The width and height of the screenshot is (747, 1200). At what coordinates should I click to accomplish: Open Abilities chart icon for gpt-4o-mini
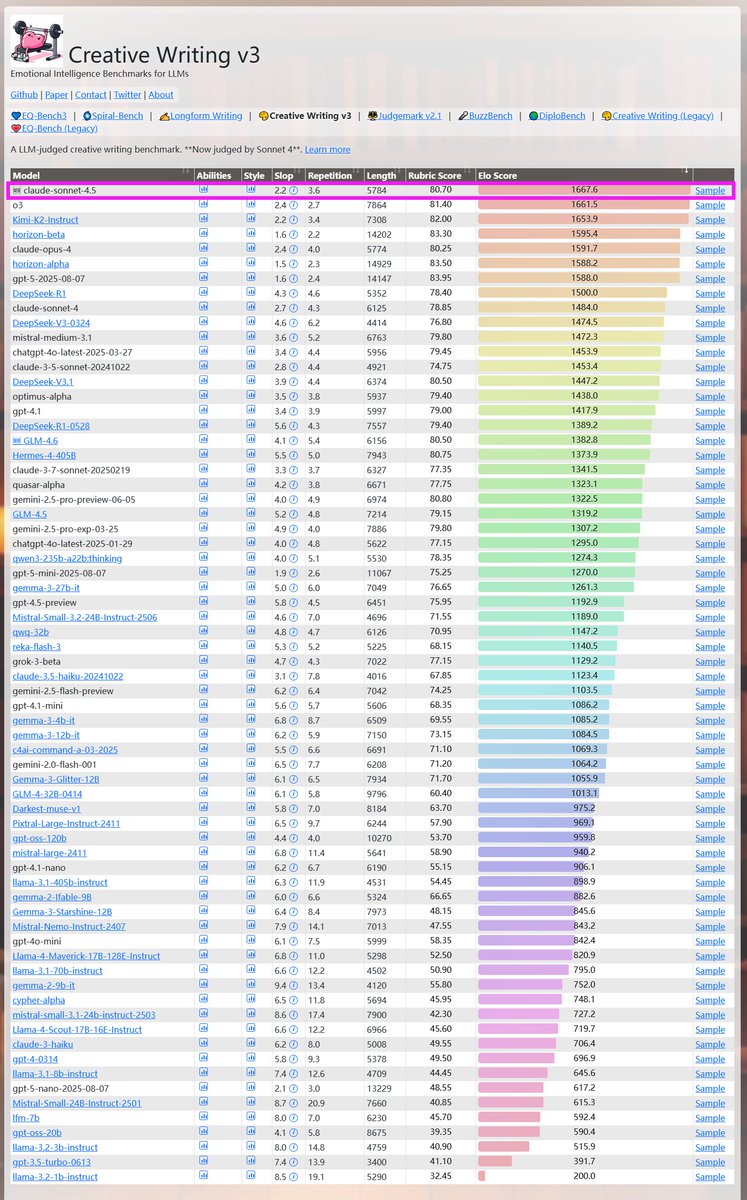pyautogui.click(x=204, y=941)
